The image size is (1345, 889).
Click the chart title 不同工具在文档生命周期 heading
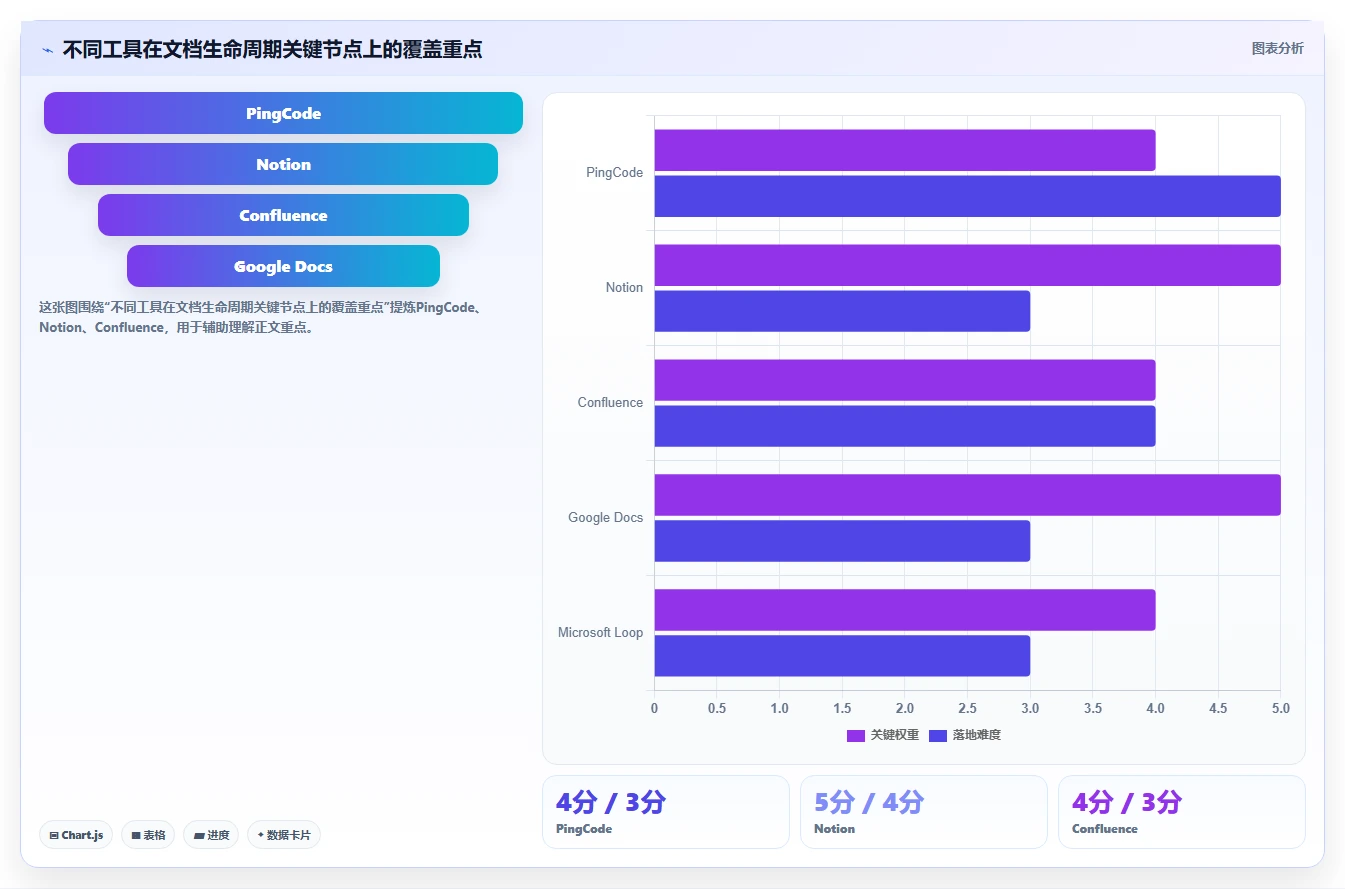272,50
